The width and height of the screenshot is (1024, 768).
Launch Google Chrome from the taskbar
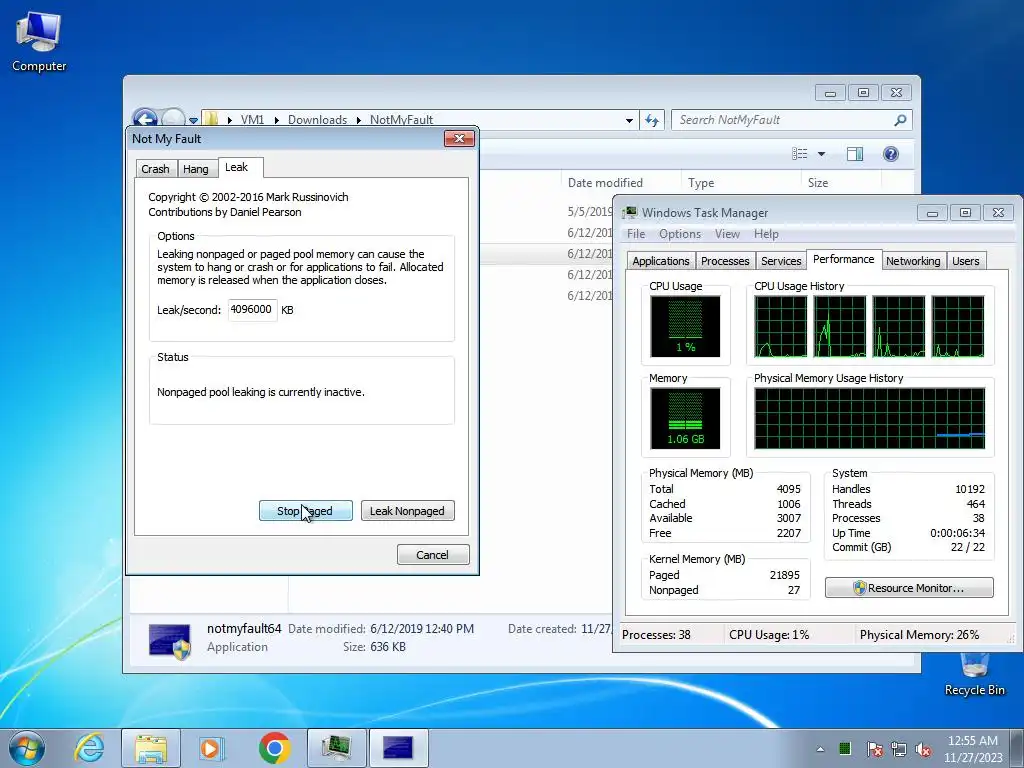tap(274, 748)
